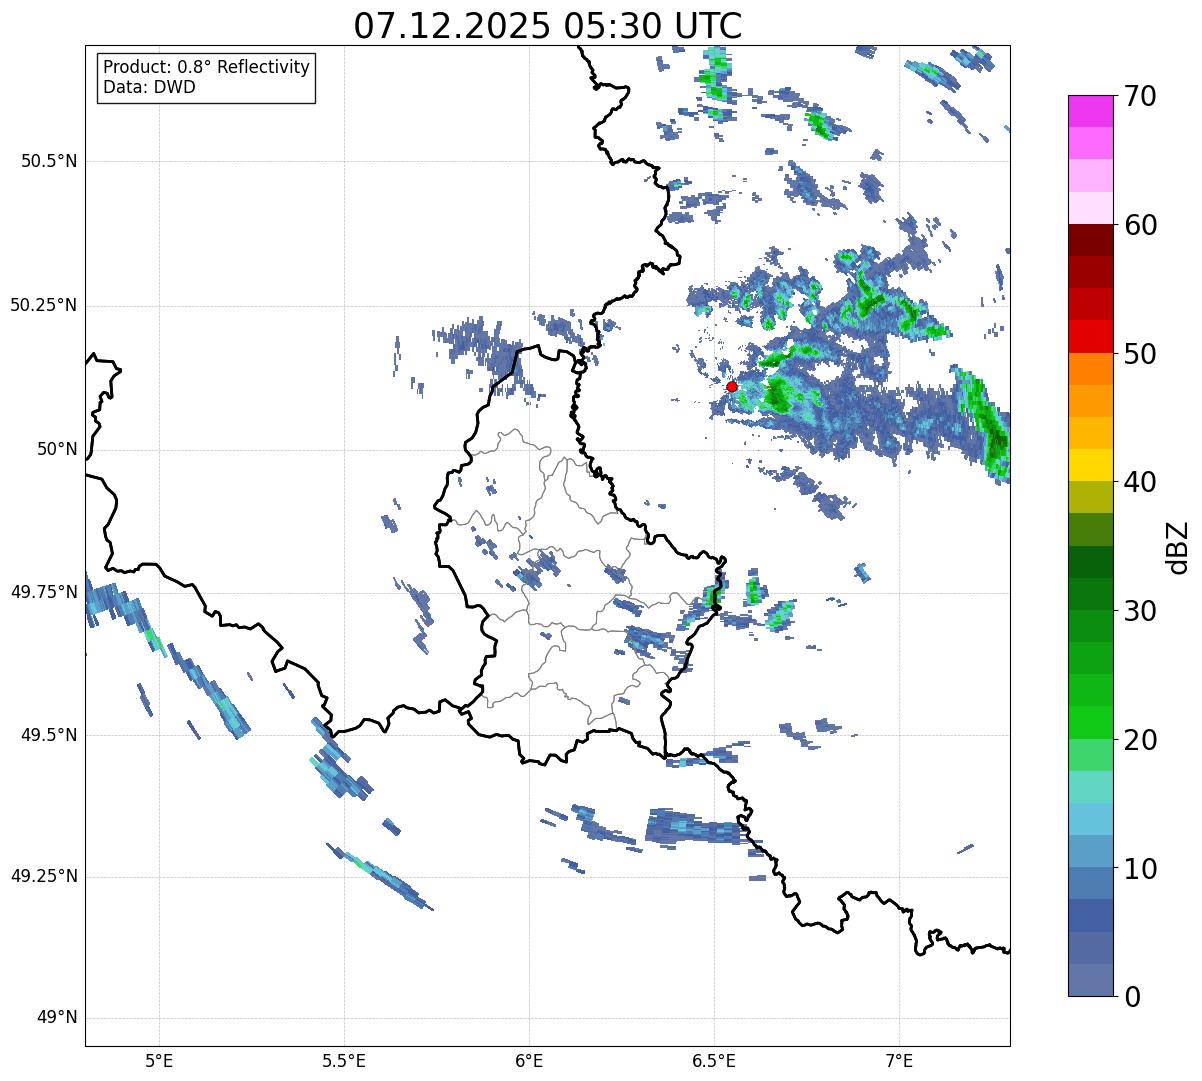
Task: Click the latitude label 49.75°N
Action: point(44,592)
